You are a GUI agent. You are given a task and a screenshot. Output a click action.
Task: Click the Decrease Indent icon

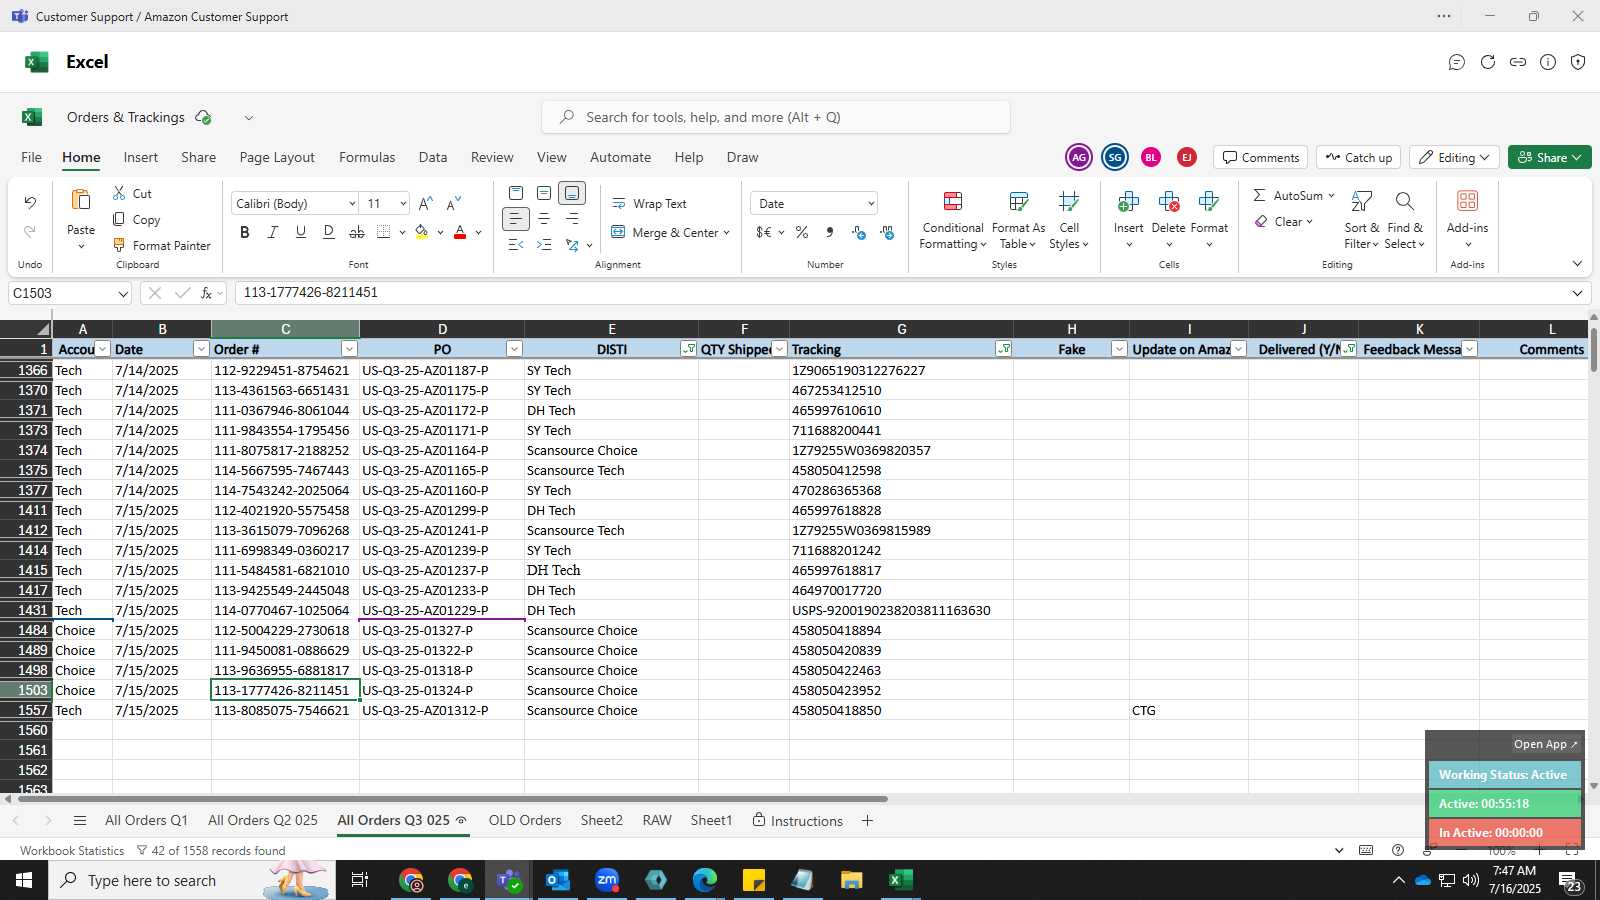pos(516,245)
